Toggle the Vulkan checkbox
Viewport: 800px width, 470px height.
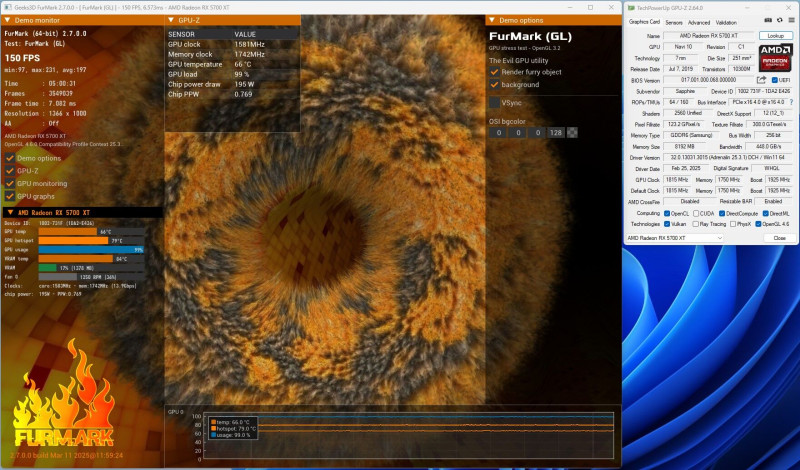click(667, 224)
